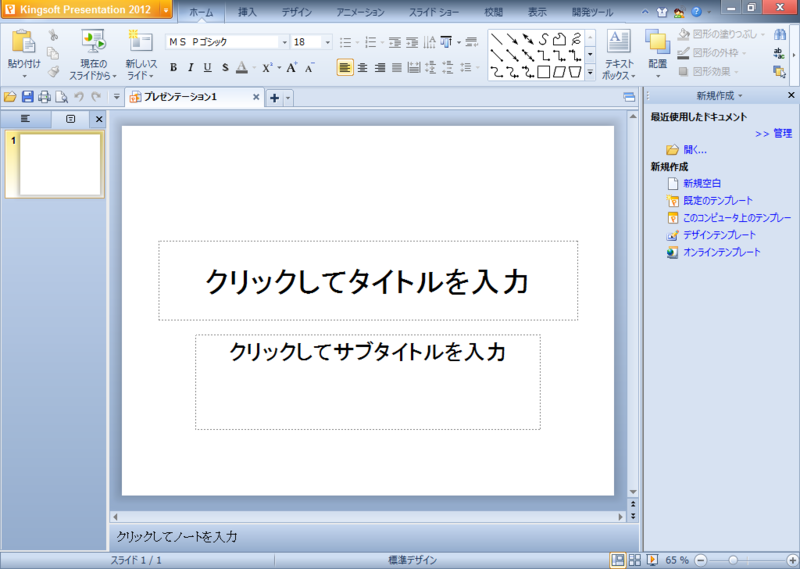Click the Open folder icon in quick toolbar

tap(10, 97)
